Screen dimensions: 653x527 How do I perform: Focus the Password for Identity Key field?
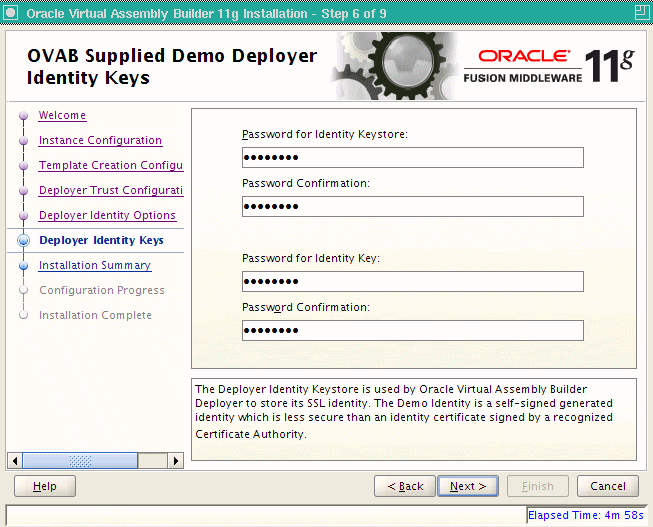coord(413,282)
